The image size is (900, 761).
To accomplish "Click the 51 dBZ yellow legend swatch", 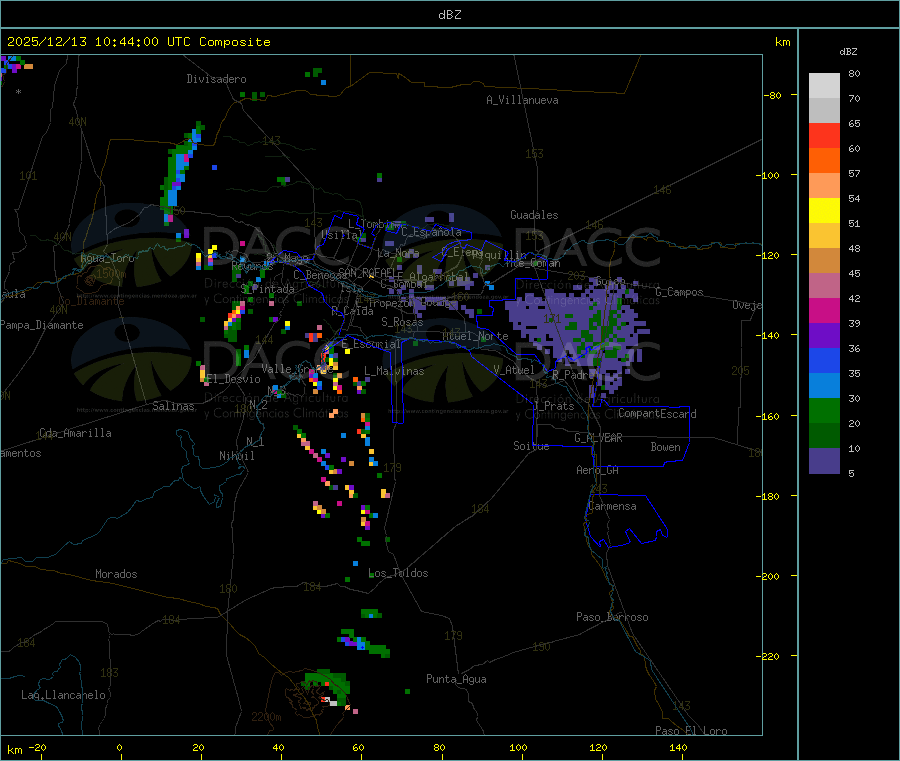I will click(824, 210).
